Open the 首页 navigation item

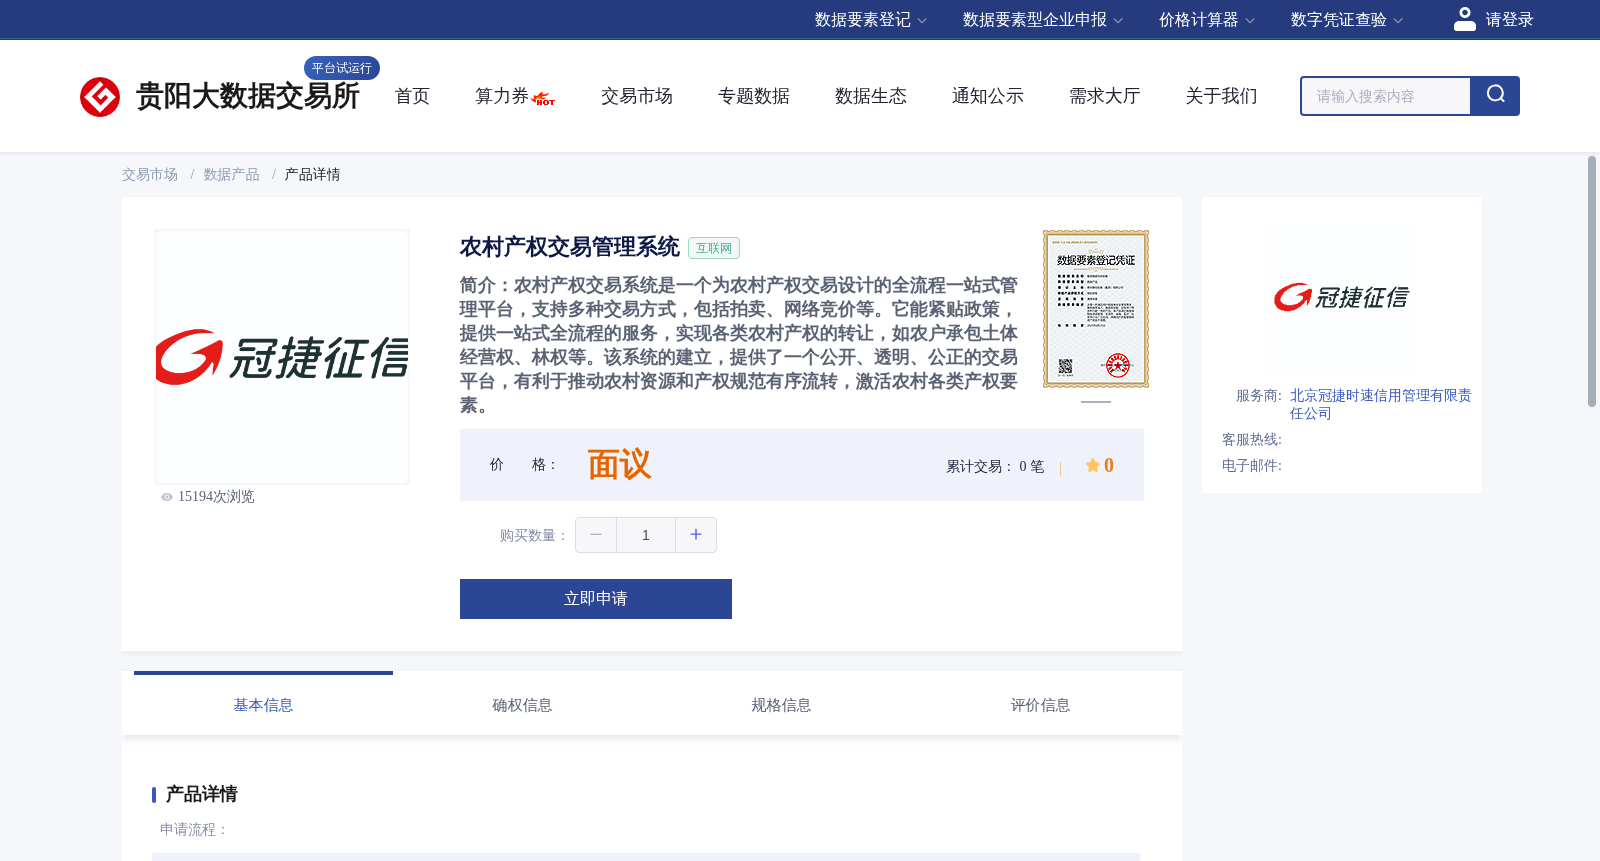pos(412,96)
